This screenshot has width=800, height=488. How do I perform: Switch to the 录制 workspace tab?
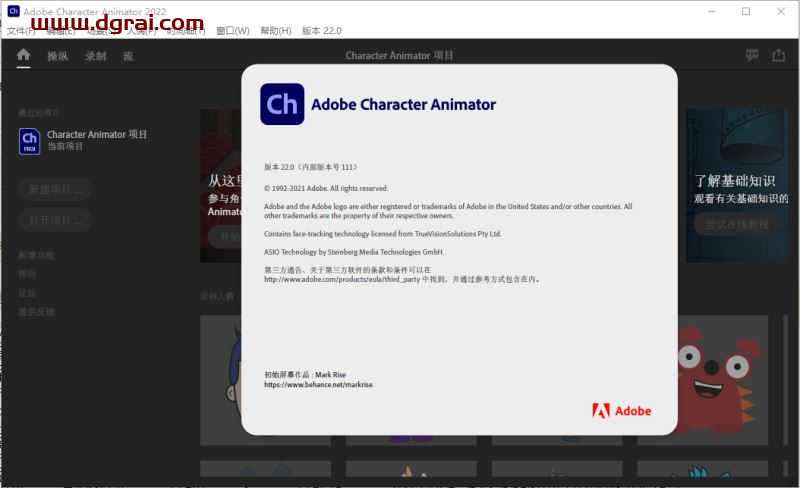point(95,56)
